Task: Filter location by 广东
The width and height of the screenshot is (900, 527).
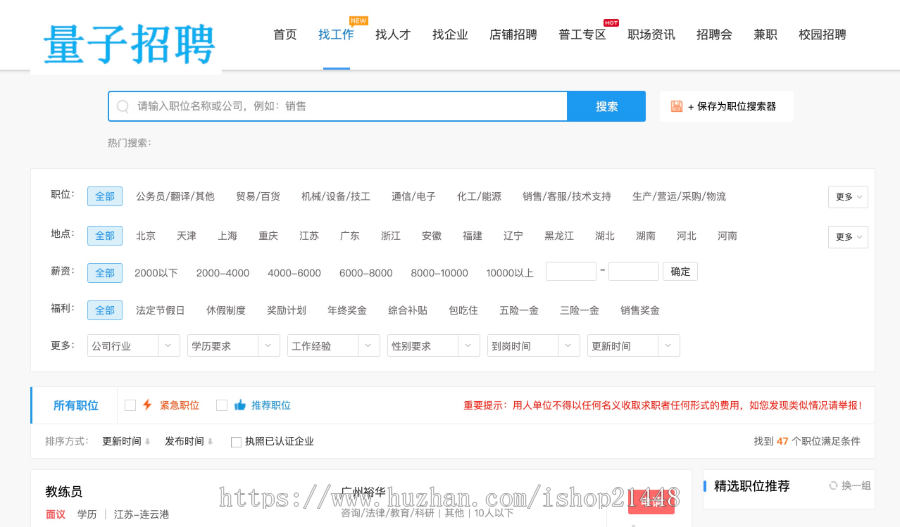Action: click(350, 236)
